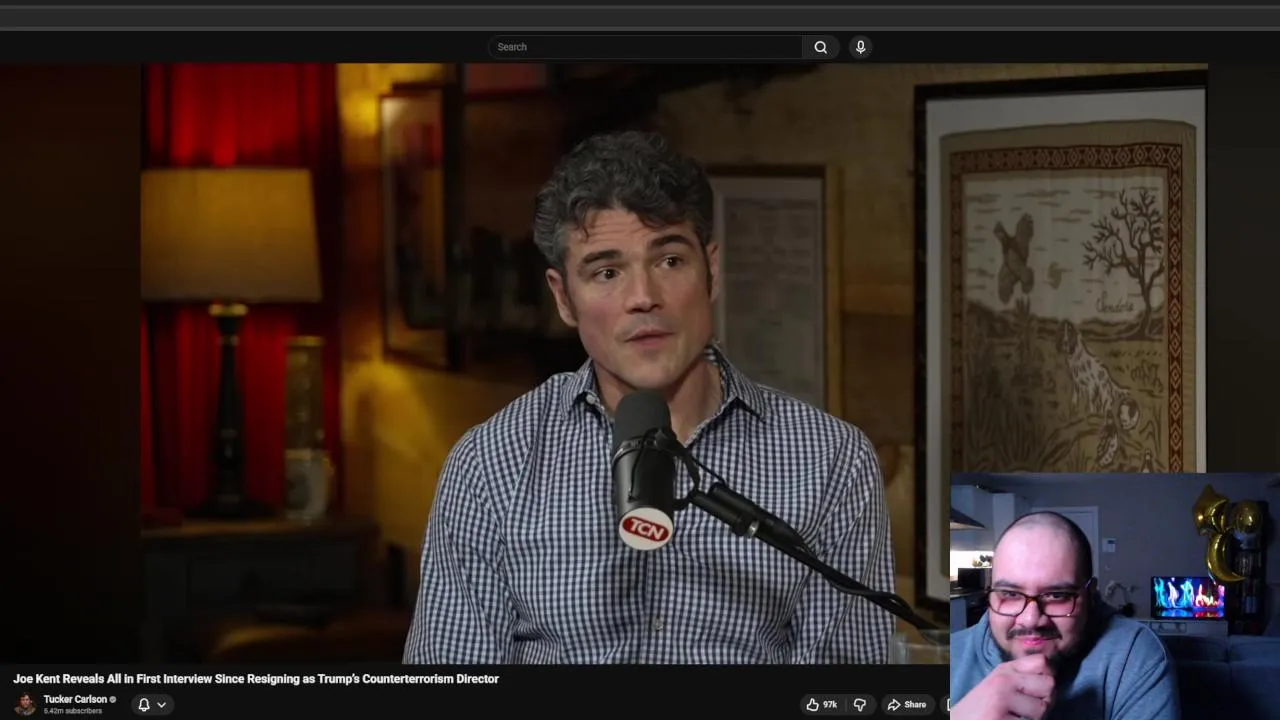The image size is (1280, 720).
Task: Click the magnifying glass search button
Action: click(820, 47)
